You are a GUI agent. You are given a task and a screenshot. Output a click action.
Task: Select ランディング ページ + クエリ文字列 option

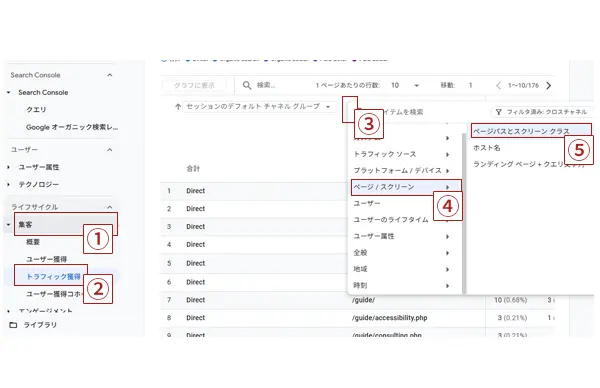point(529,164)
